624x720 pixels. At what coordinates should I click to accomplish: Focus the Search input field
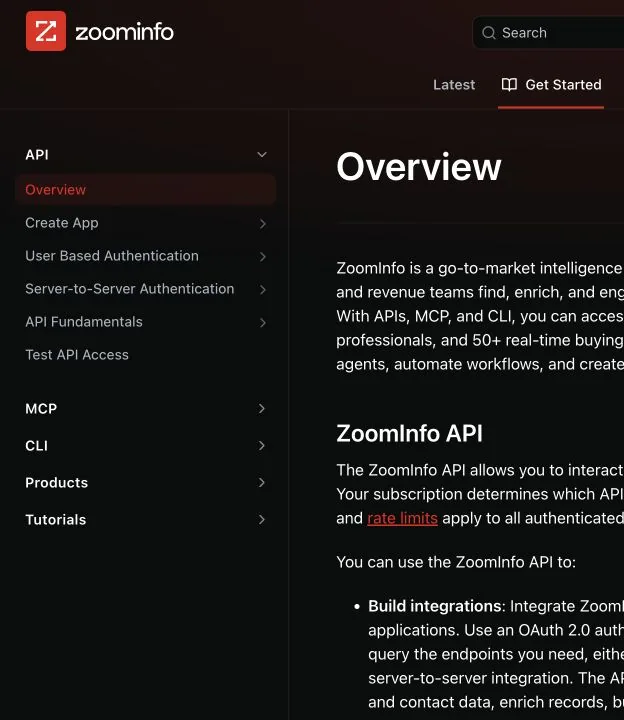point(549,33)
